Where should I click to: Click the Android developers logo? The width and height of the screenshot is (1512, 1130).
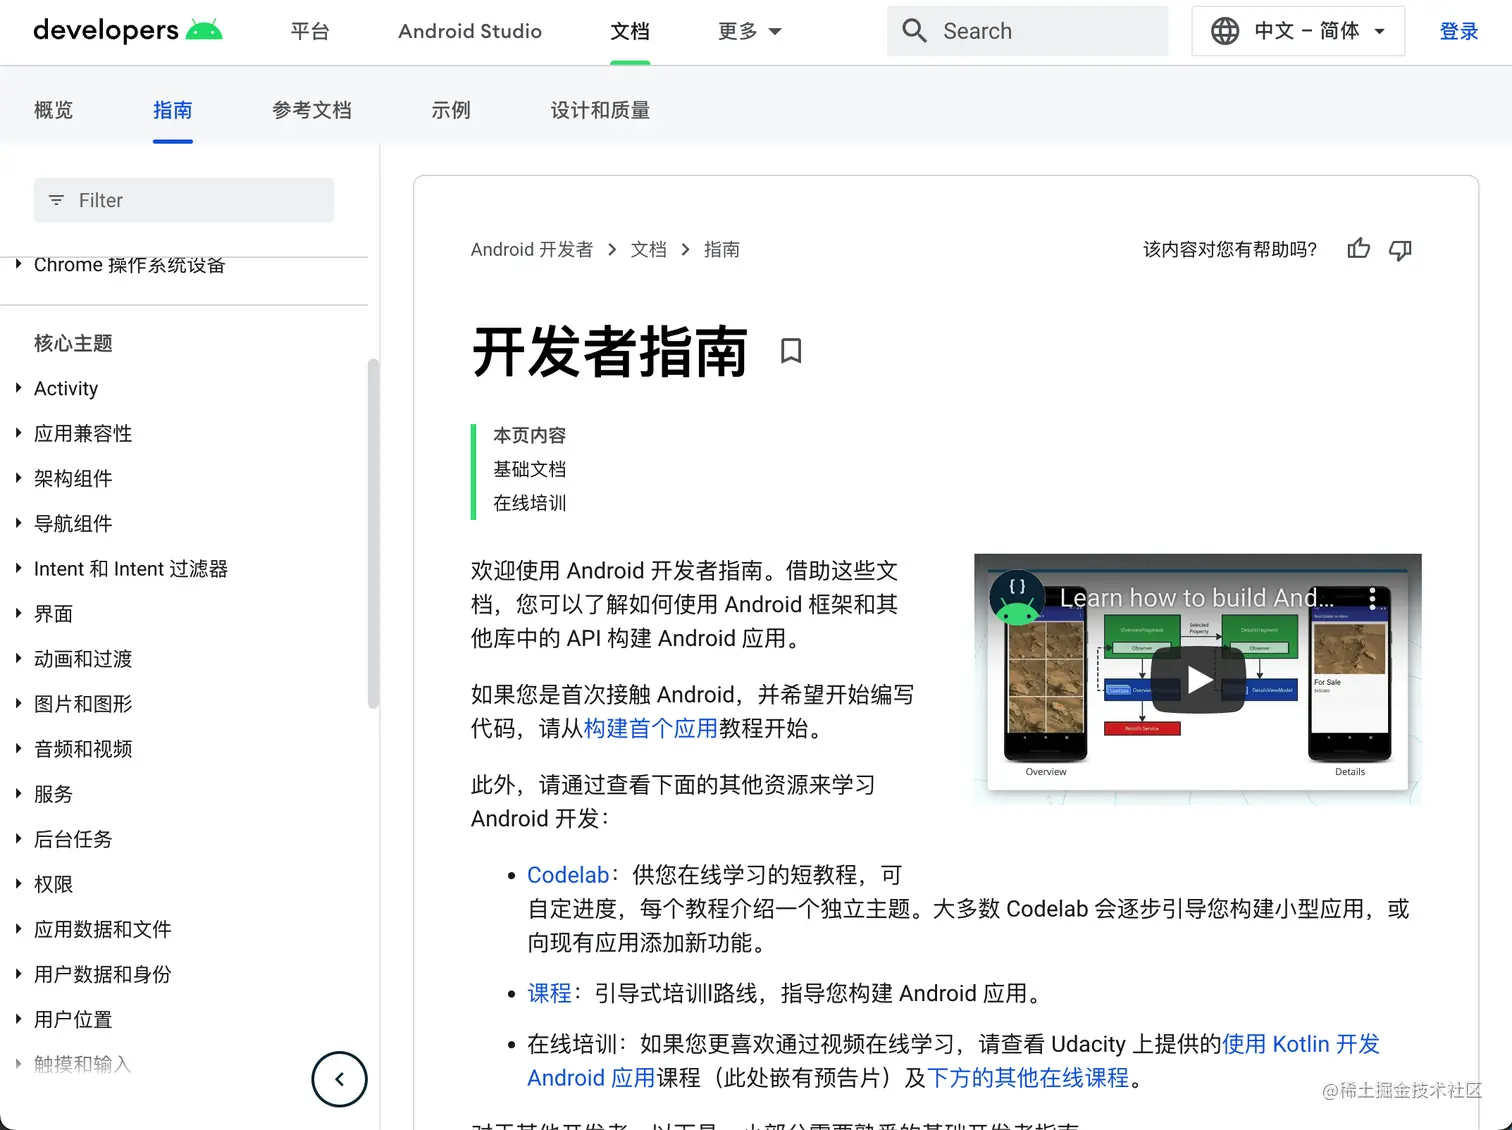pos(128,31)
